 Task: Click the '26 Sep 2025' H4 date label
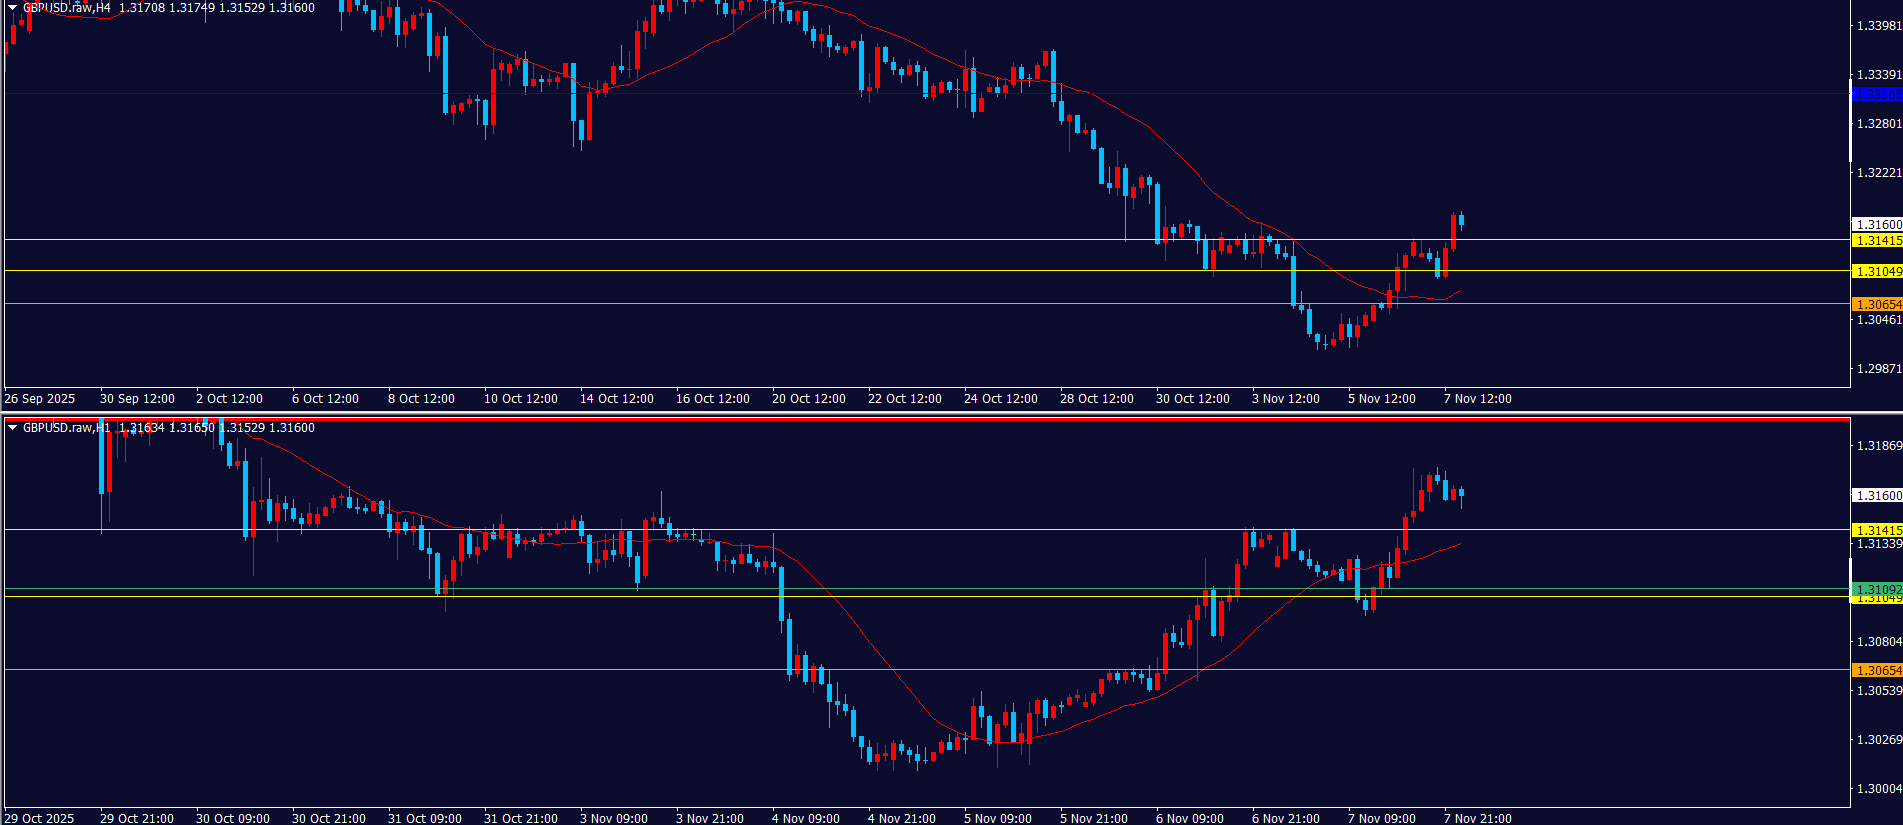(40, 399)
